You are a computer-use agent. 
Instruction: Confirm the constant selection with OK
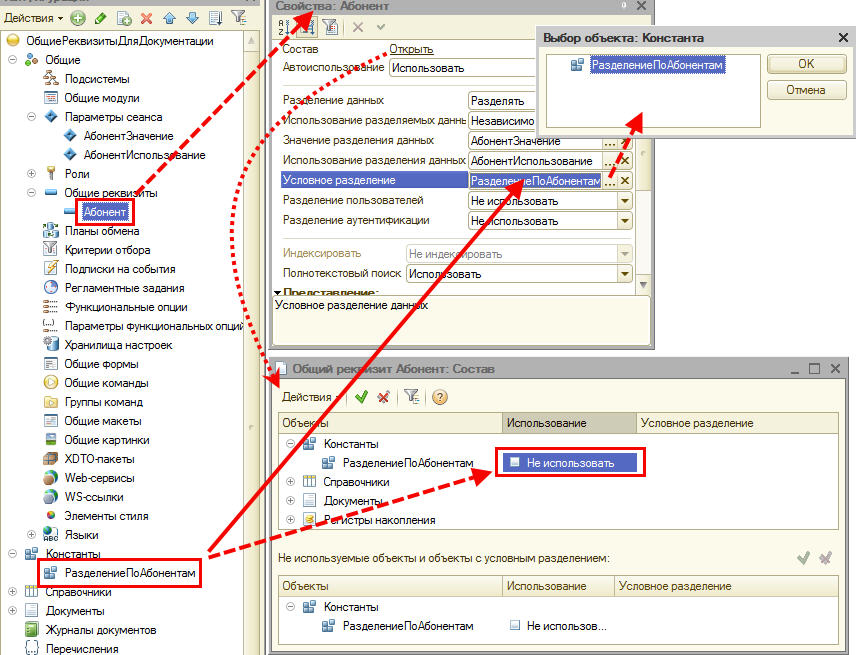806,64
